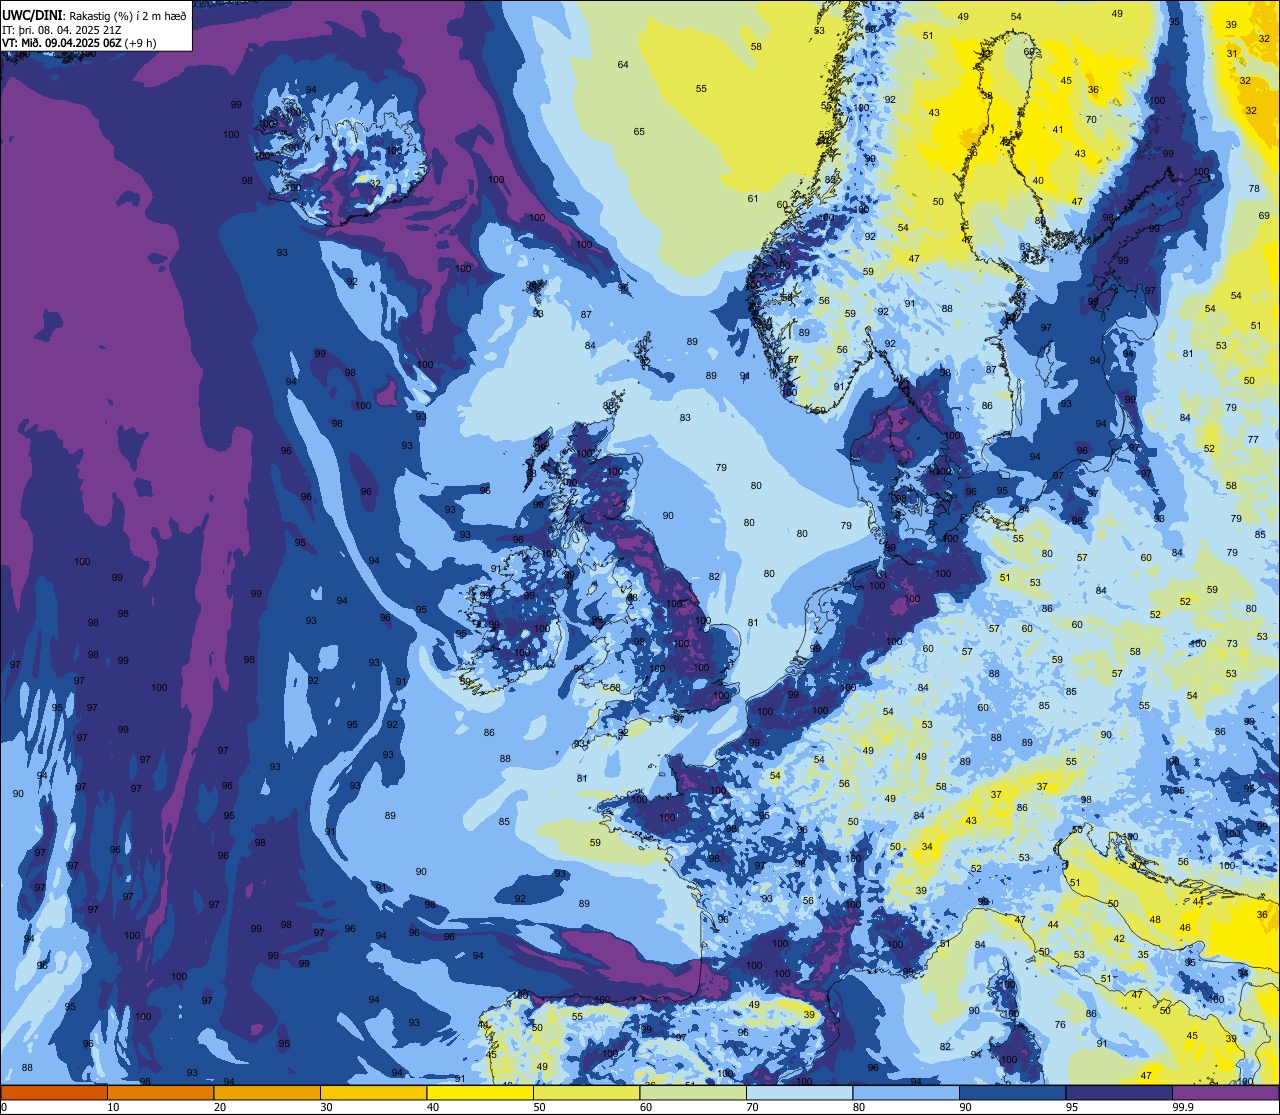This screenshot has width=1280, height=1115.
Task: Click the legend scale label 50
Action: (539, 1107)
